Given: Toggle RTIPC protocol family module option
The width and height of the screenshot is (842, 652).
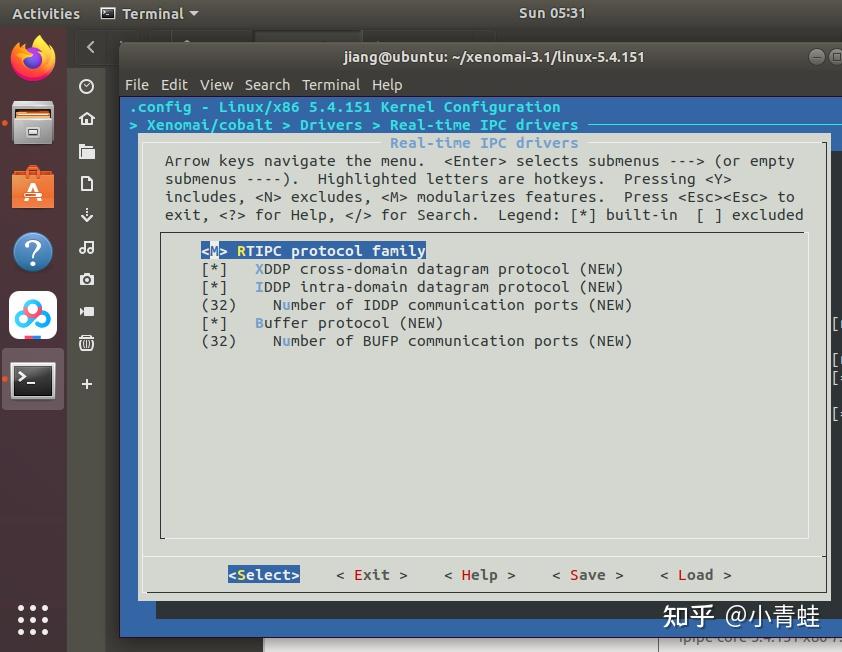Looking at the screenshot, I should pyautogui.click(x=313, y=251).
